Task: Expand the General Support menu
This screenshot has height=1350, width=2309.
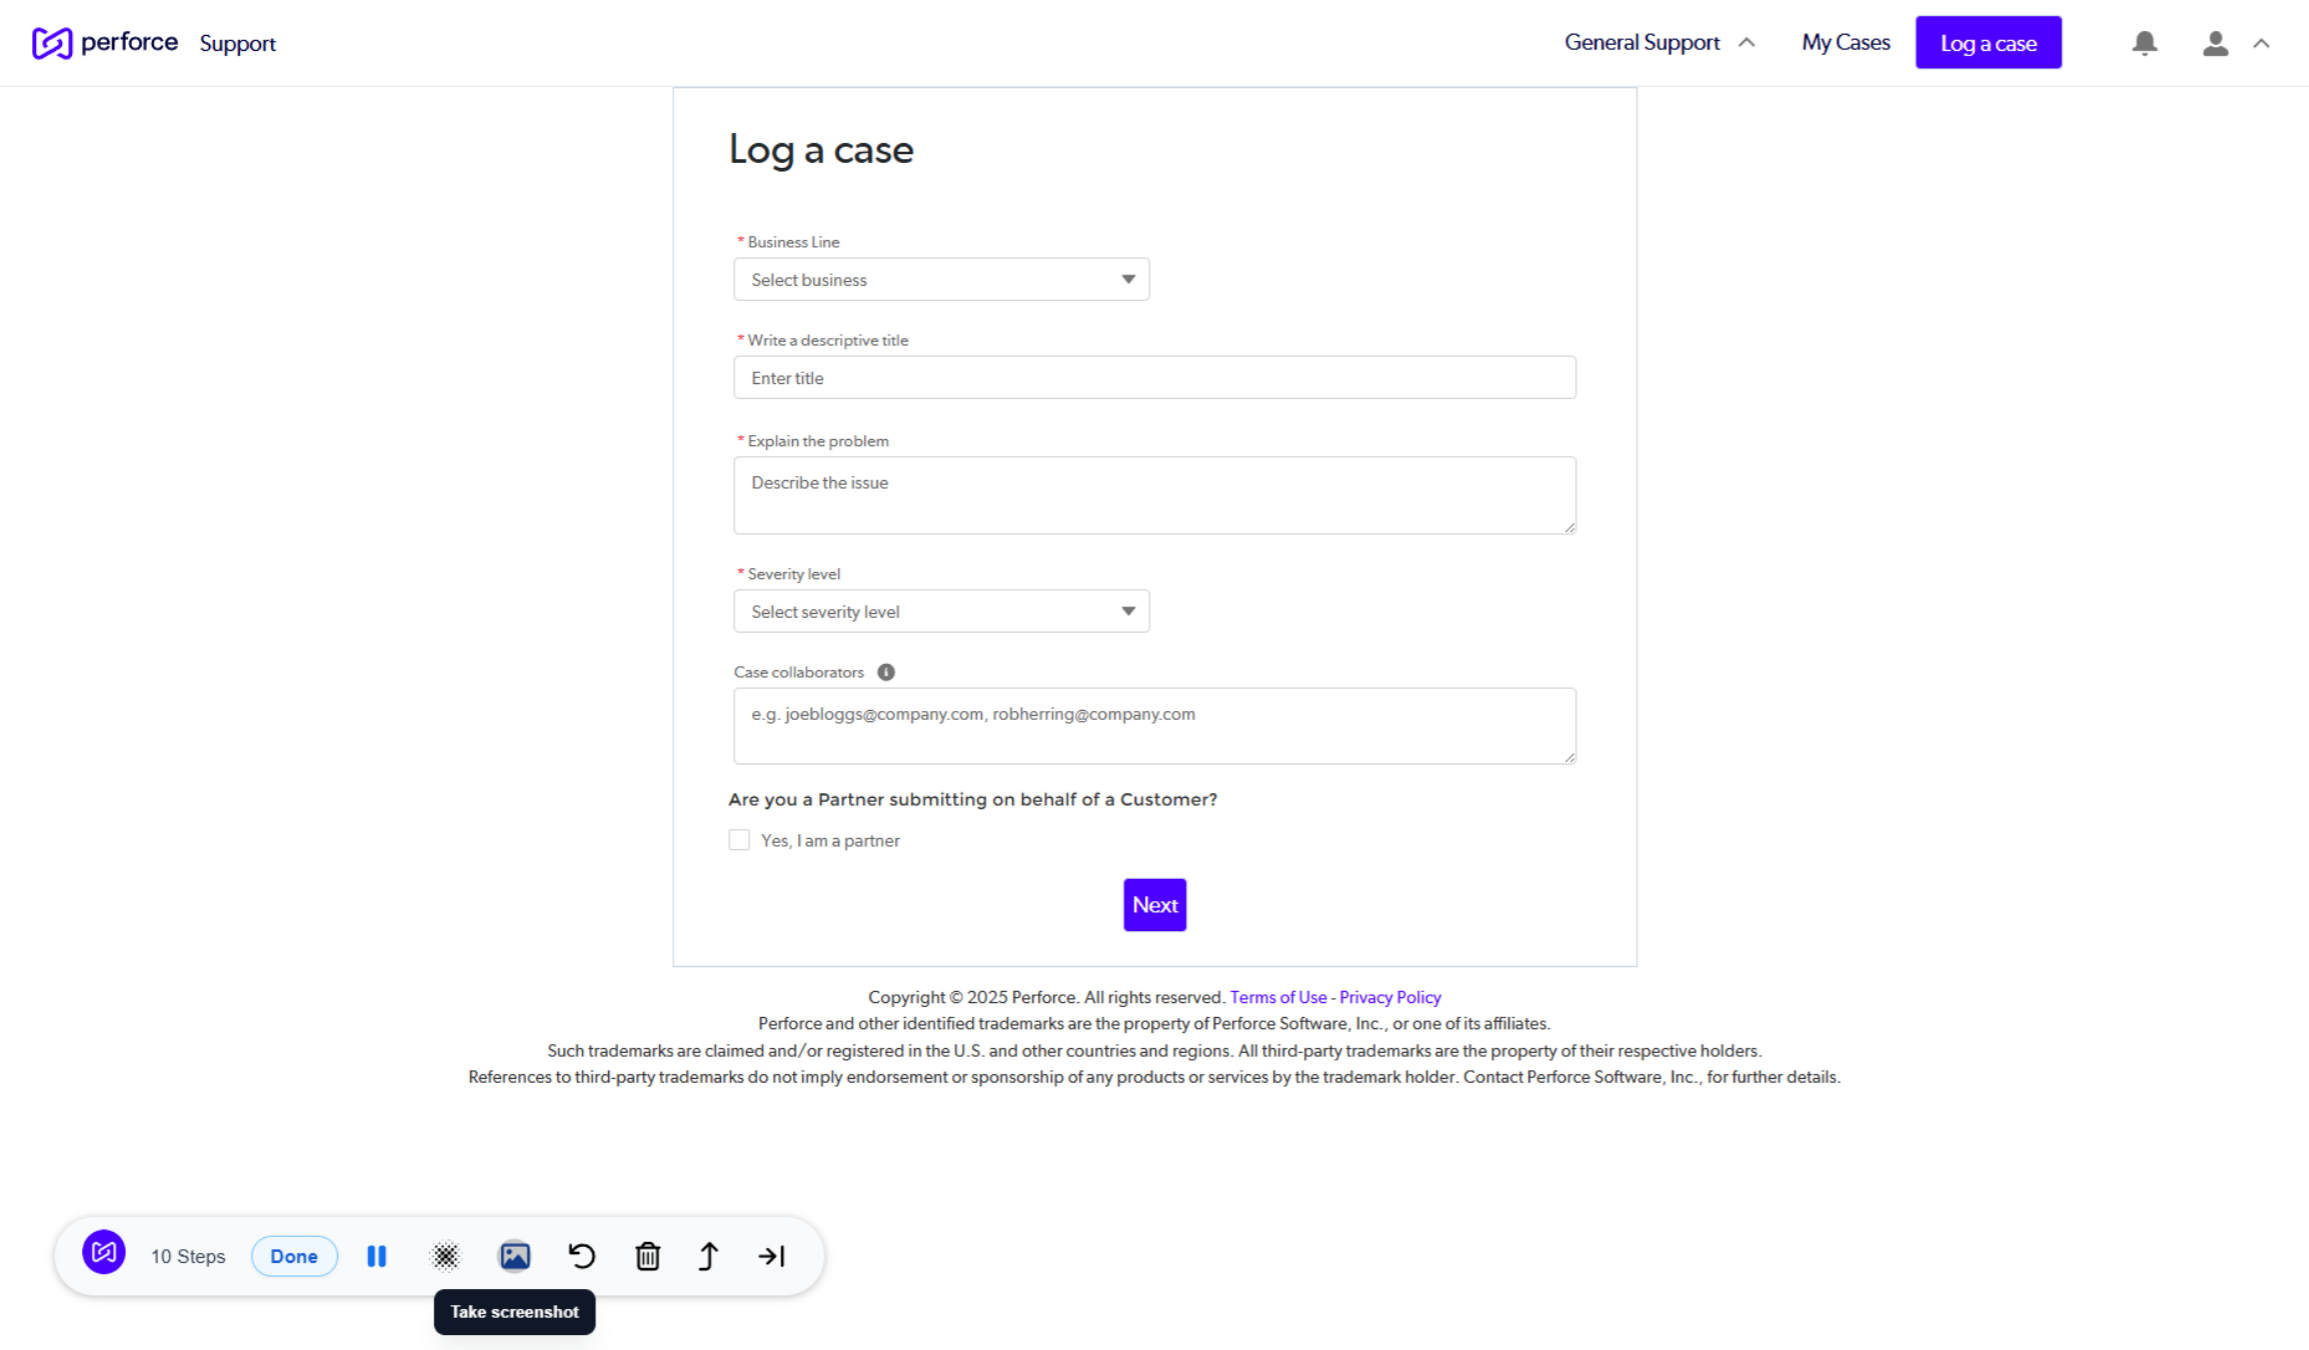Action: tap(1659, 43)
